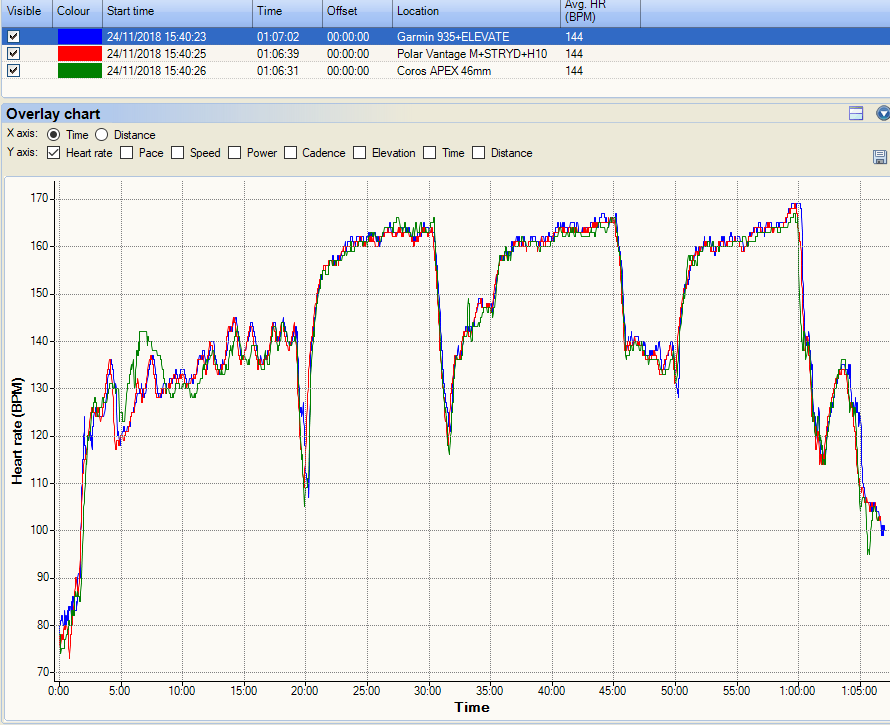
Task: Select Time radio for X axis
Action: pos(53,135)
